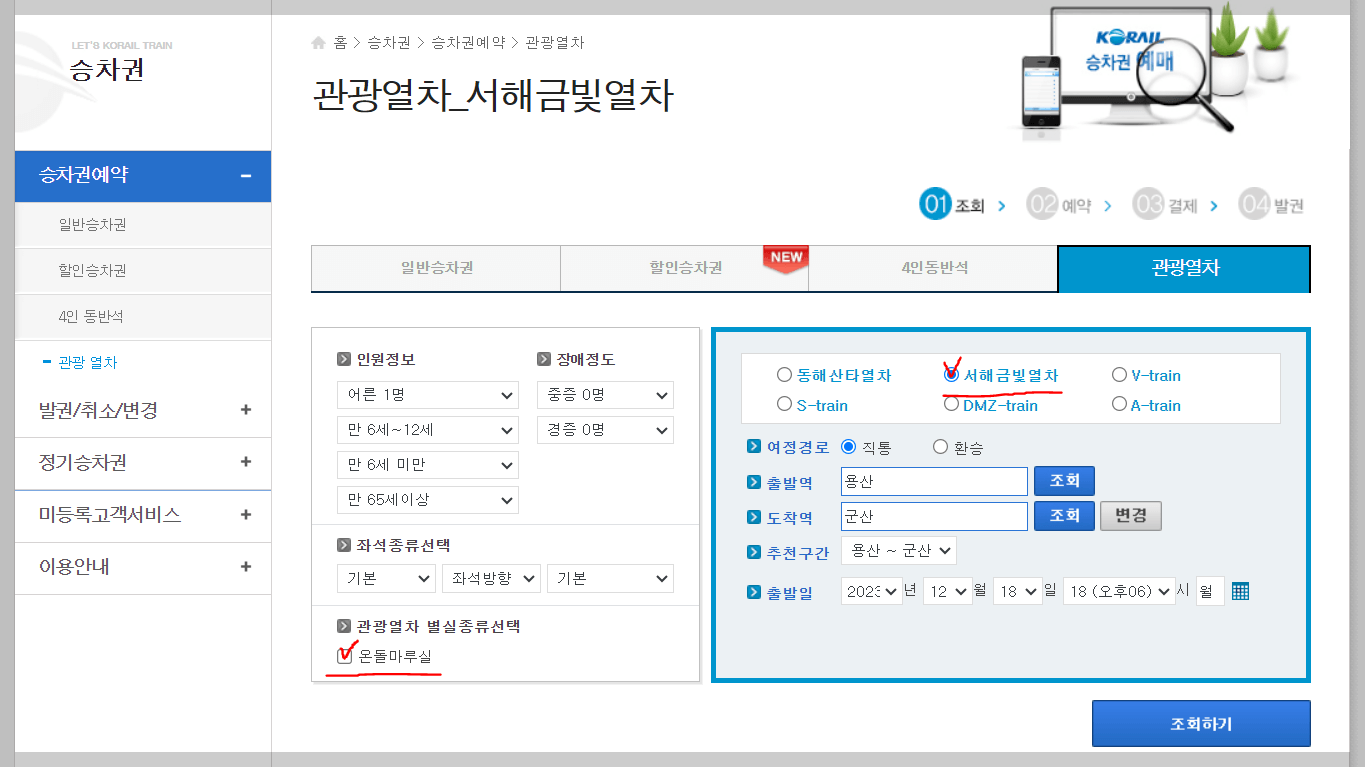Select the V-train radio button
The image size is (1365, 767).
tap(1117, 374)
